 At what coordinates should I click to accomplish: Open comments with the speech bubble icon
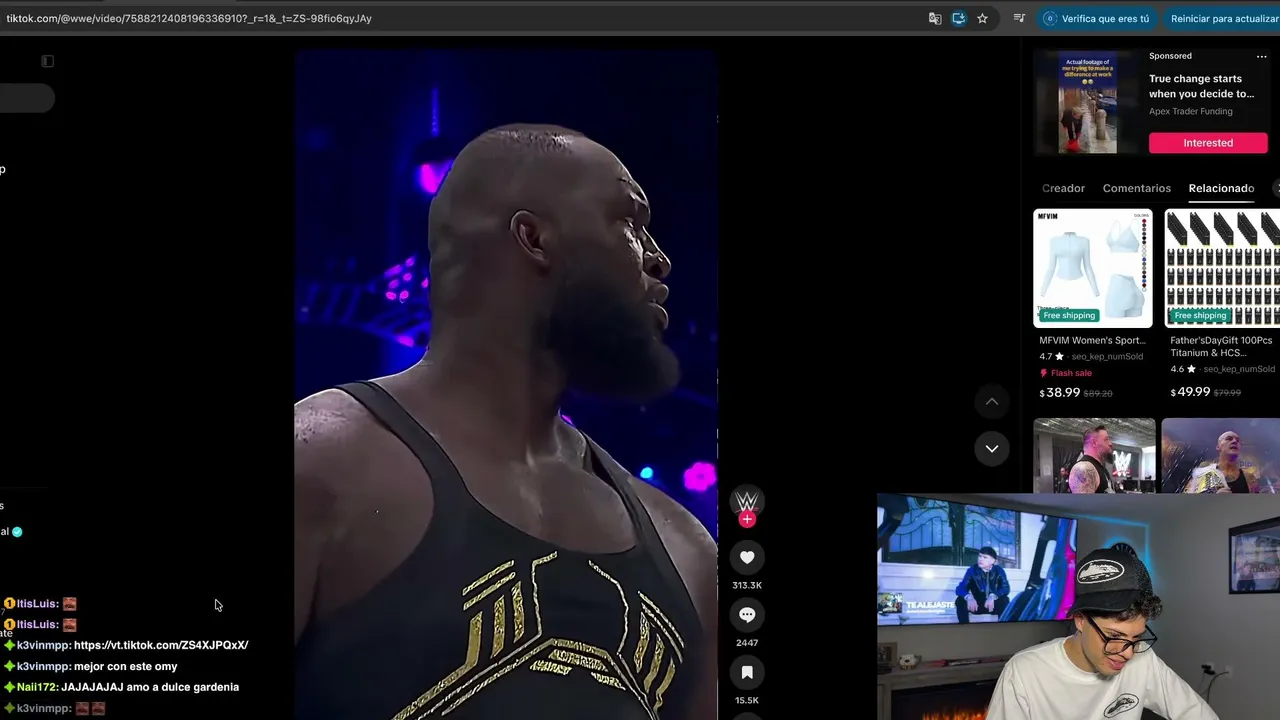point(747,615)
